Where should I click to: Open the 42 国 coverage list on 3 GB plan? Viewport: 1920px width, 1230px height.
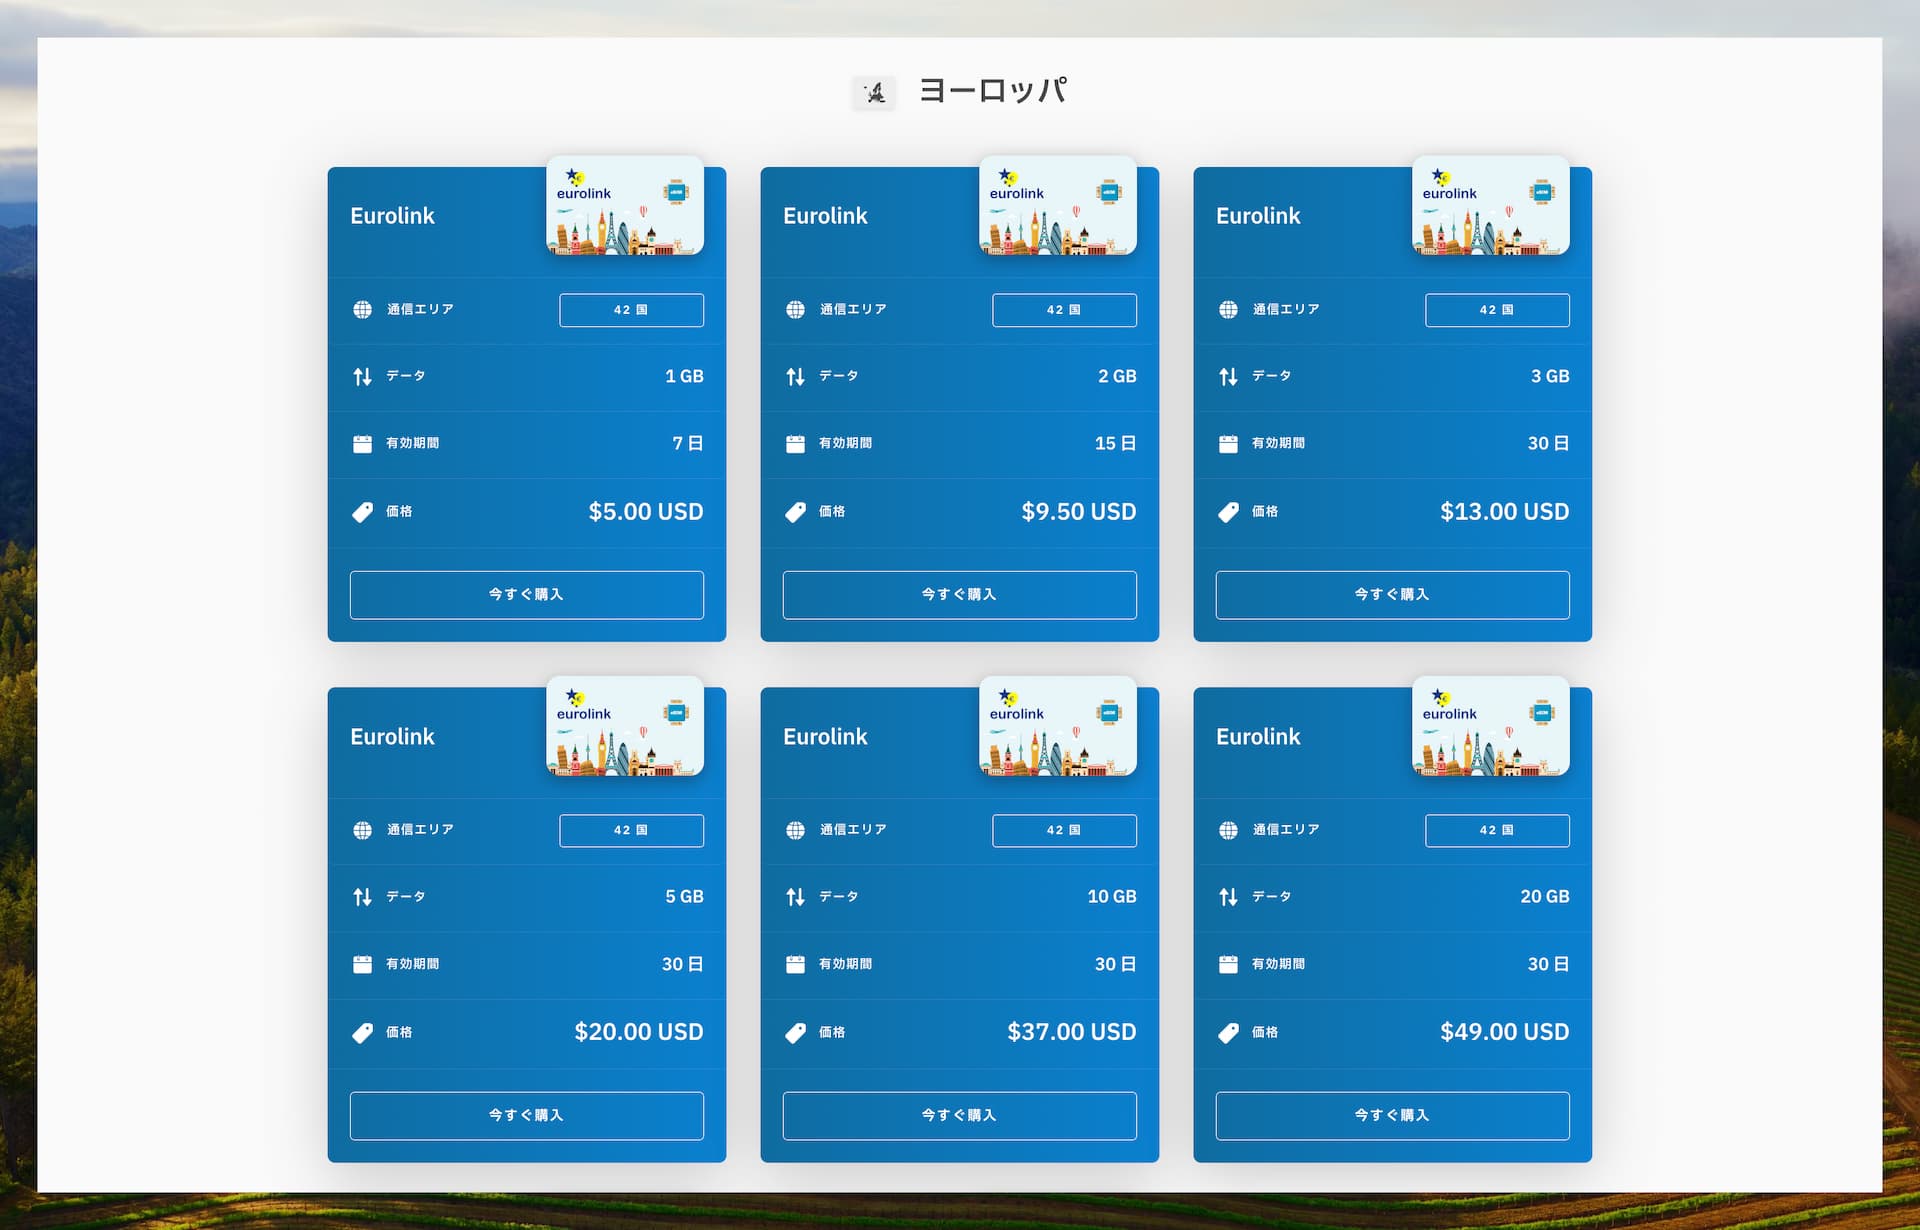(x=1497, y=310)
